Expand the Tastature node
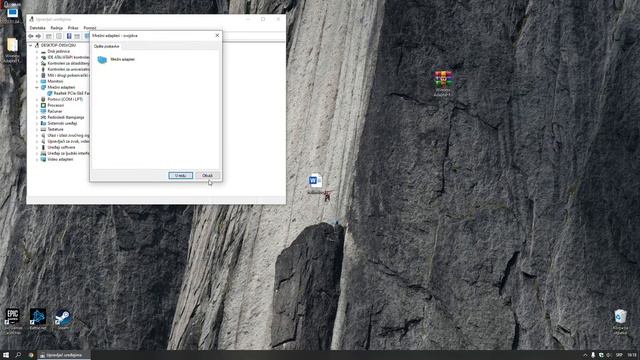Image resolution: width=640 pixels, height=360 pixels. point(37,129)
